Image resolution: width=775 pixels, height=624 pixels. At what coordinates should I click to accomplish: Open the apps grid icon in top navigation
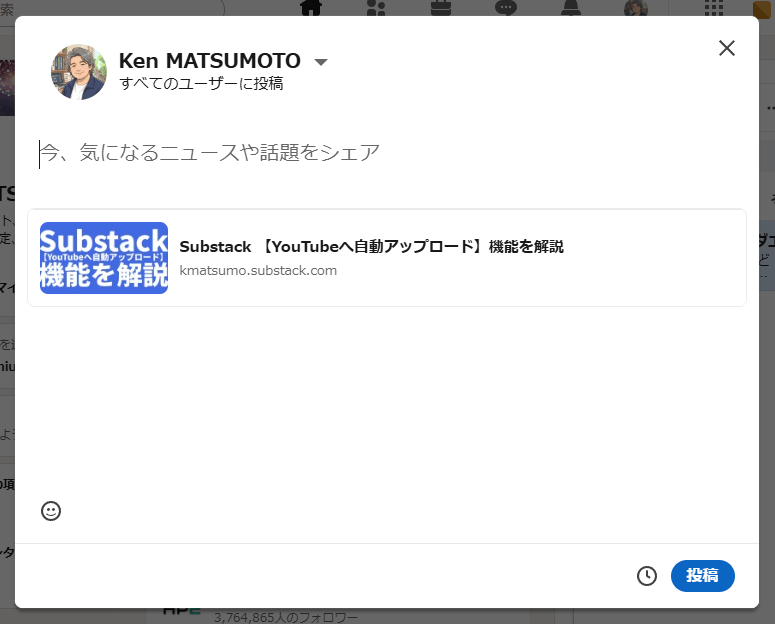714,7
